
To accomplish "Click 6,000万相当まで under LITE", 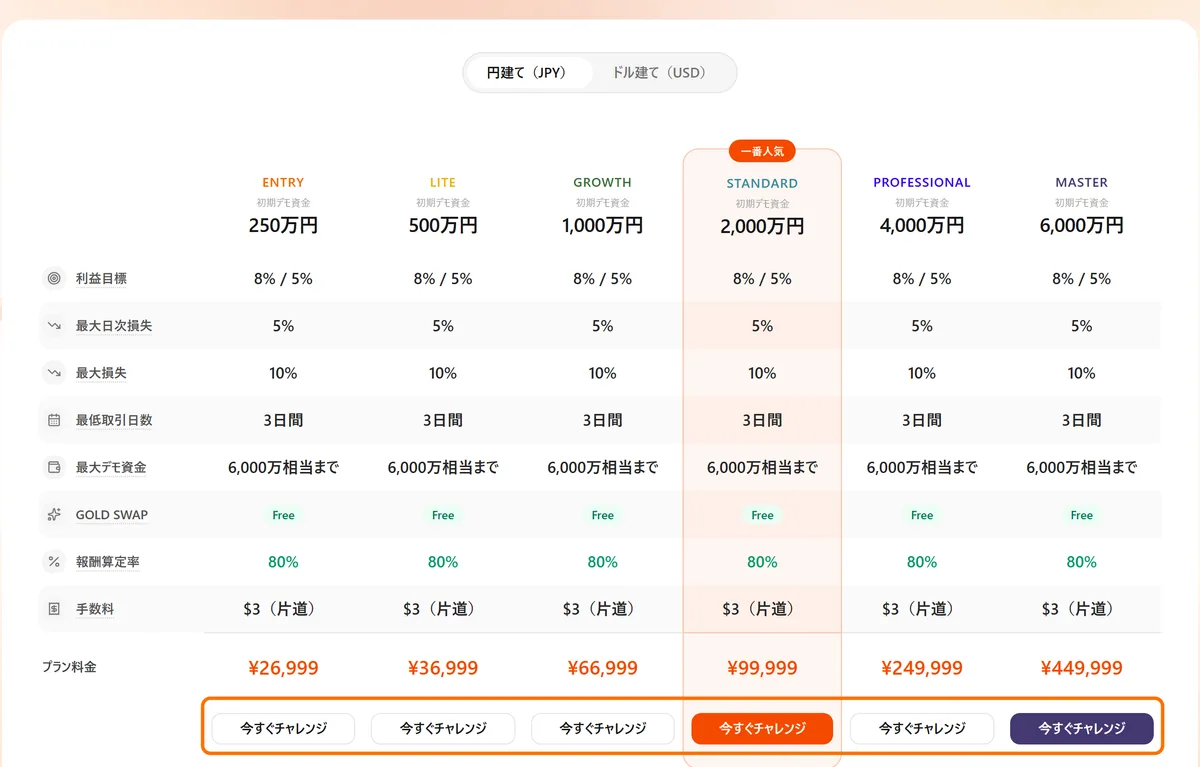I will [x=443, y=467].
